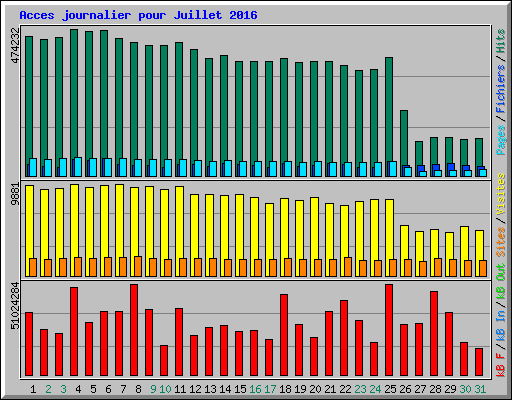Click day label 18 on the x-axis

click(x=285, y=389)
